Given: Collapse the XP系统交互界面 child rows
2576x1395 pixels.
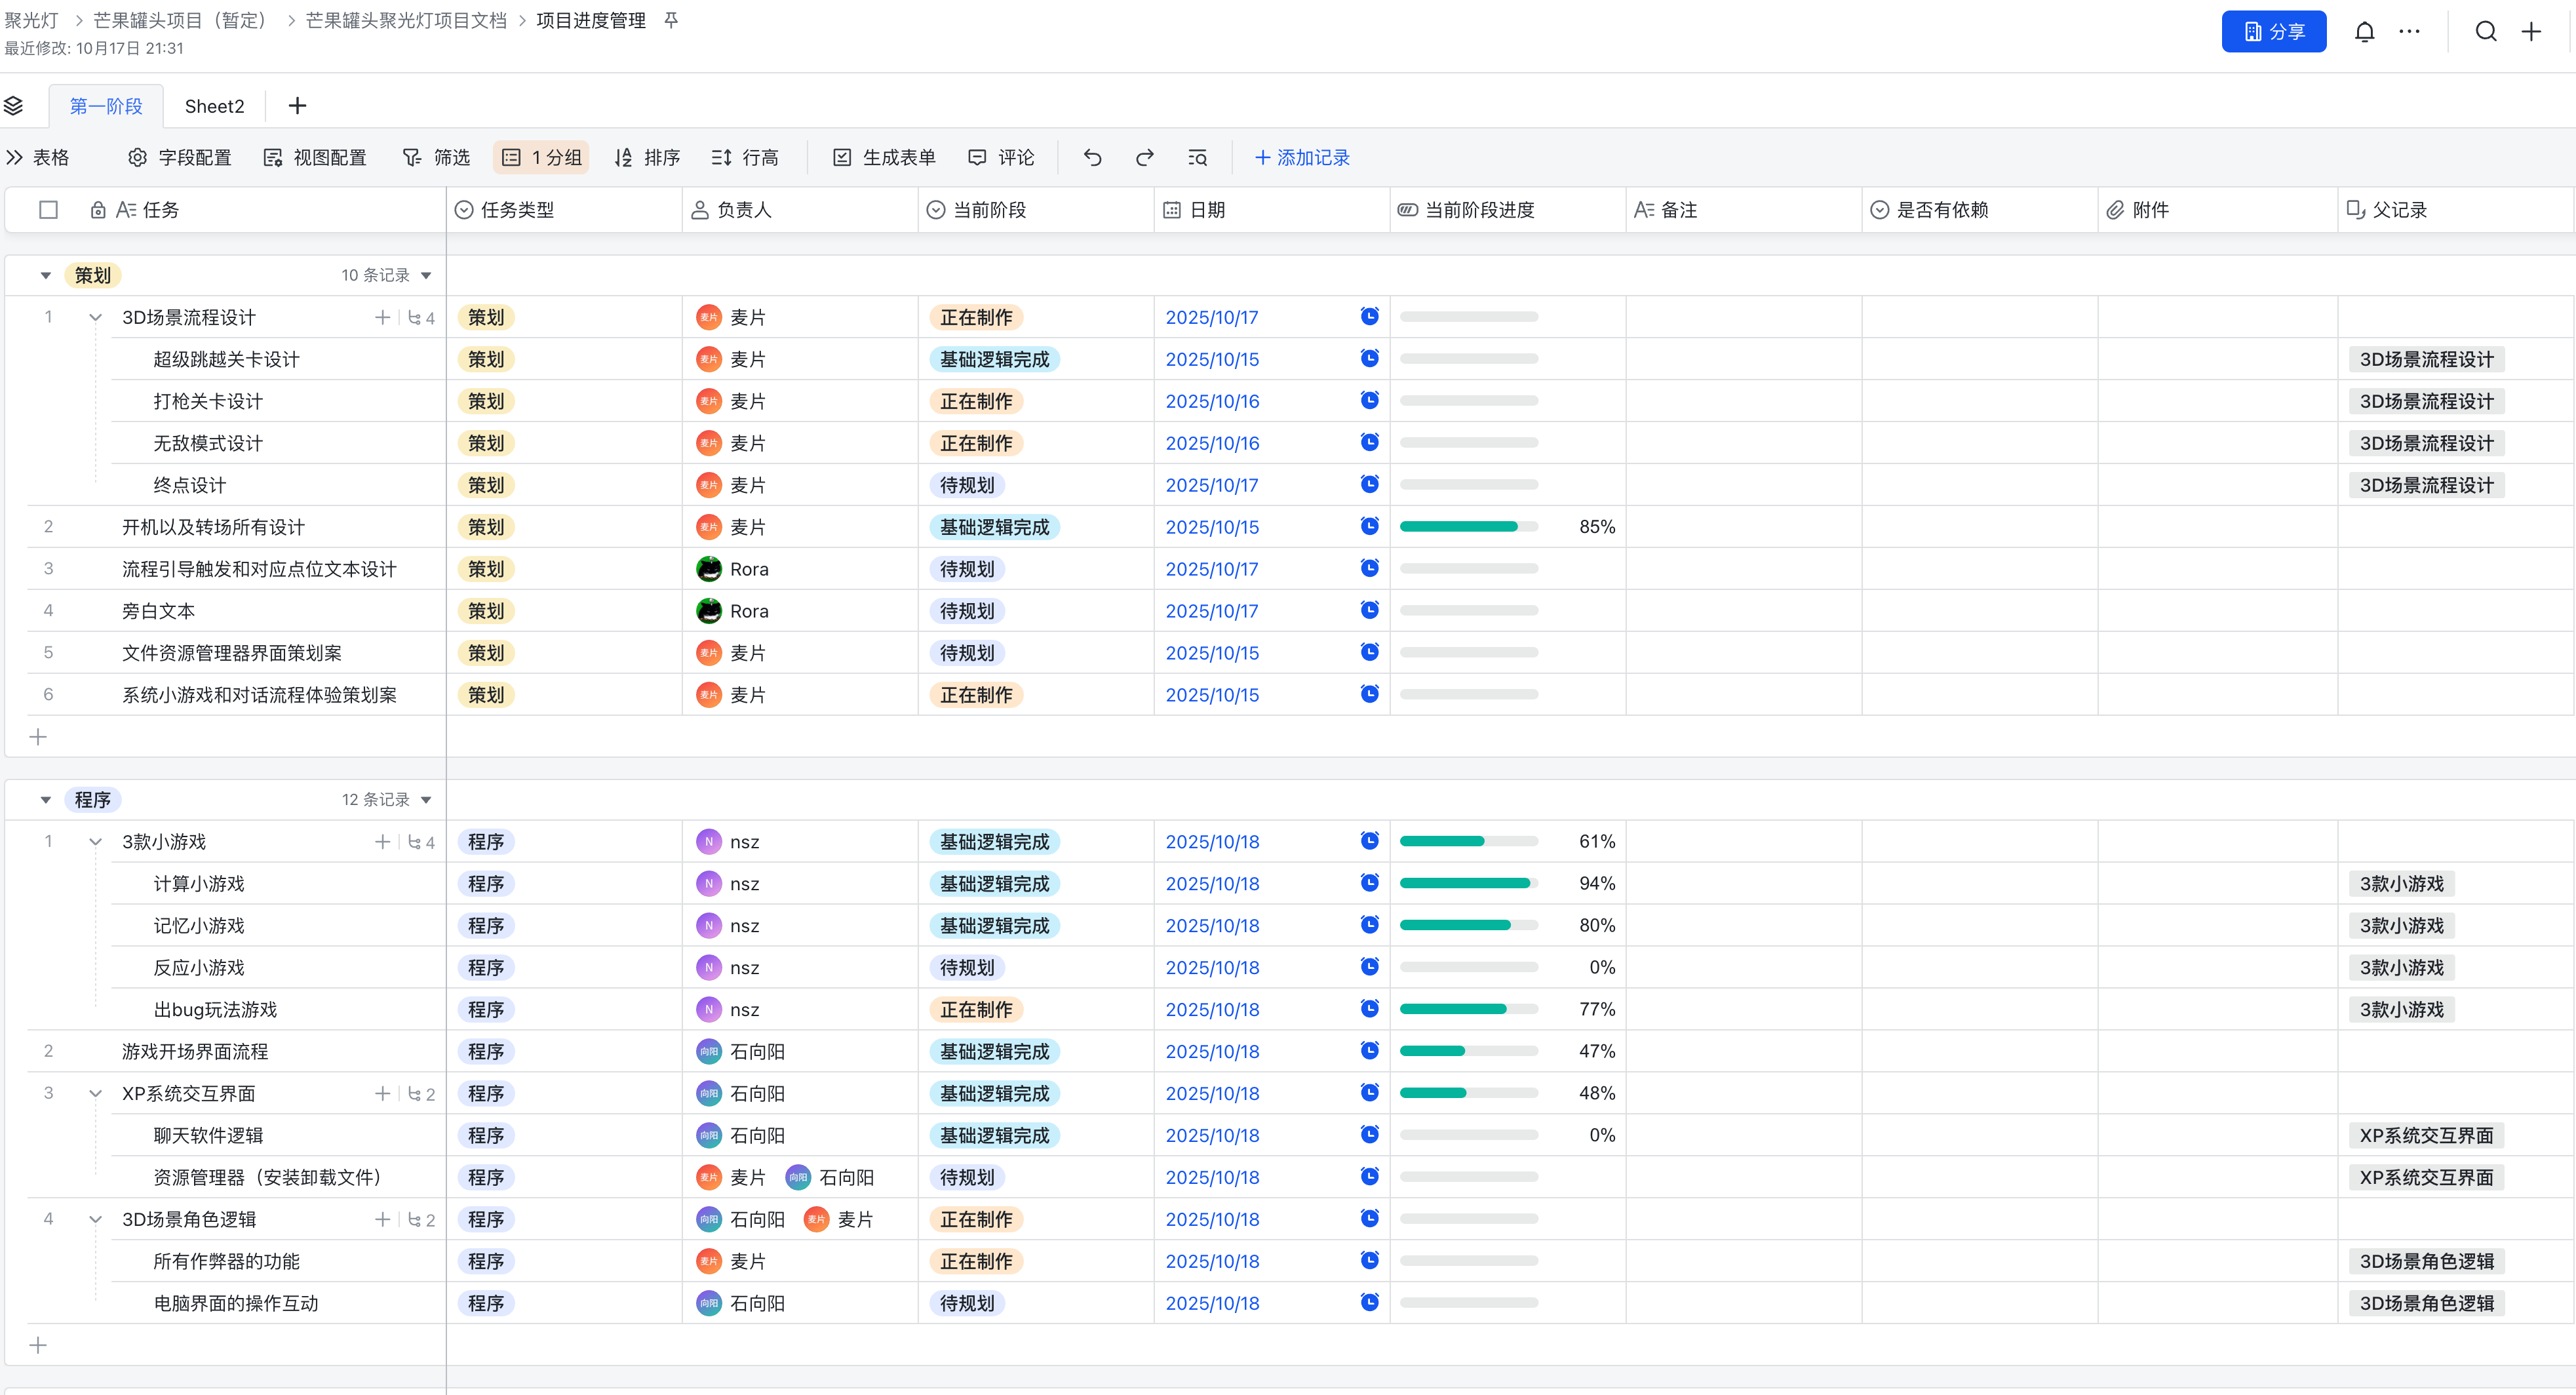Looking at the screenshot, I should [95, 1094].
